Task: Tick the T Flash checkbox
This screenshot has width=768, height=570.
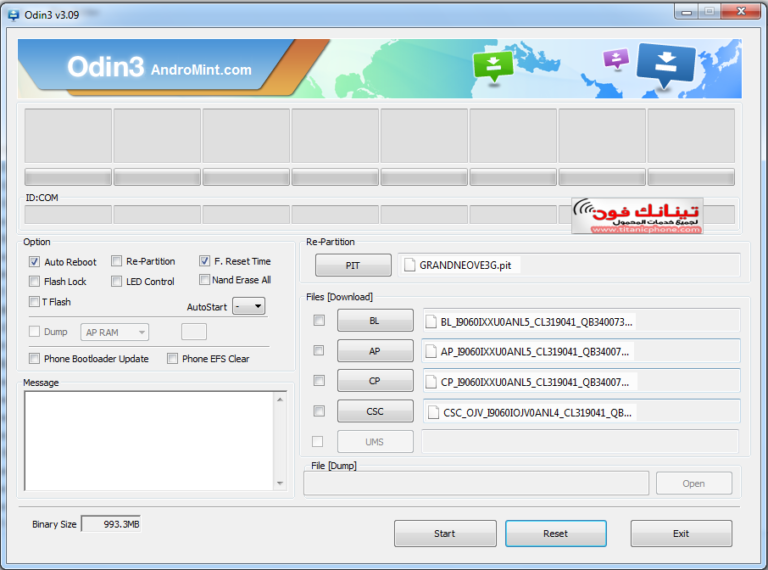Action: [34, 301]
